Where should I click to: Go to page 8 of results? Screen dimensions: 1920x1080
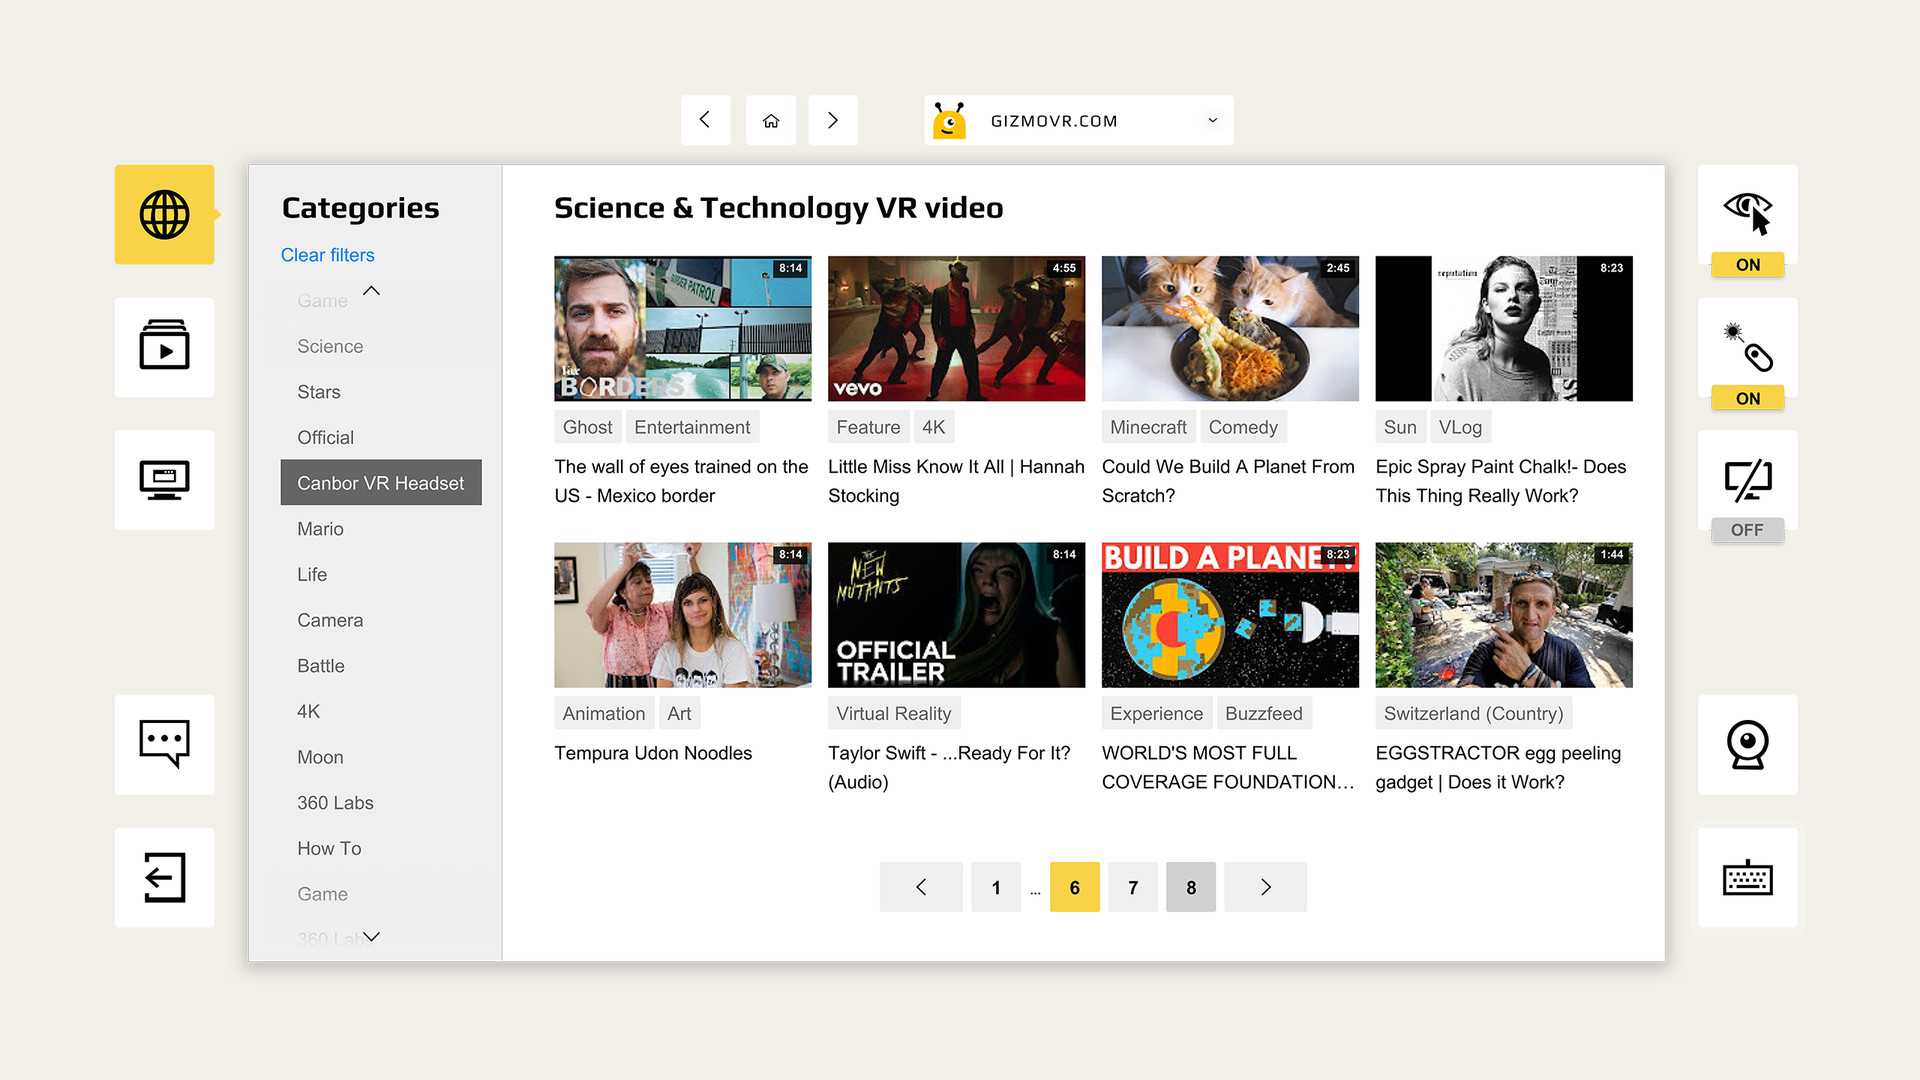(1191, 887)
